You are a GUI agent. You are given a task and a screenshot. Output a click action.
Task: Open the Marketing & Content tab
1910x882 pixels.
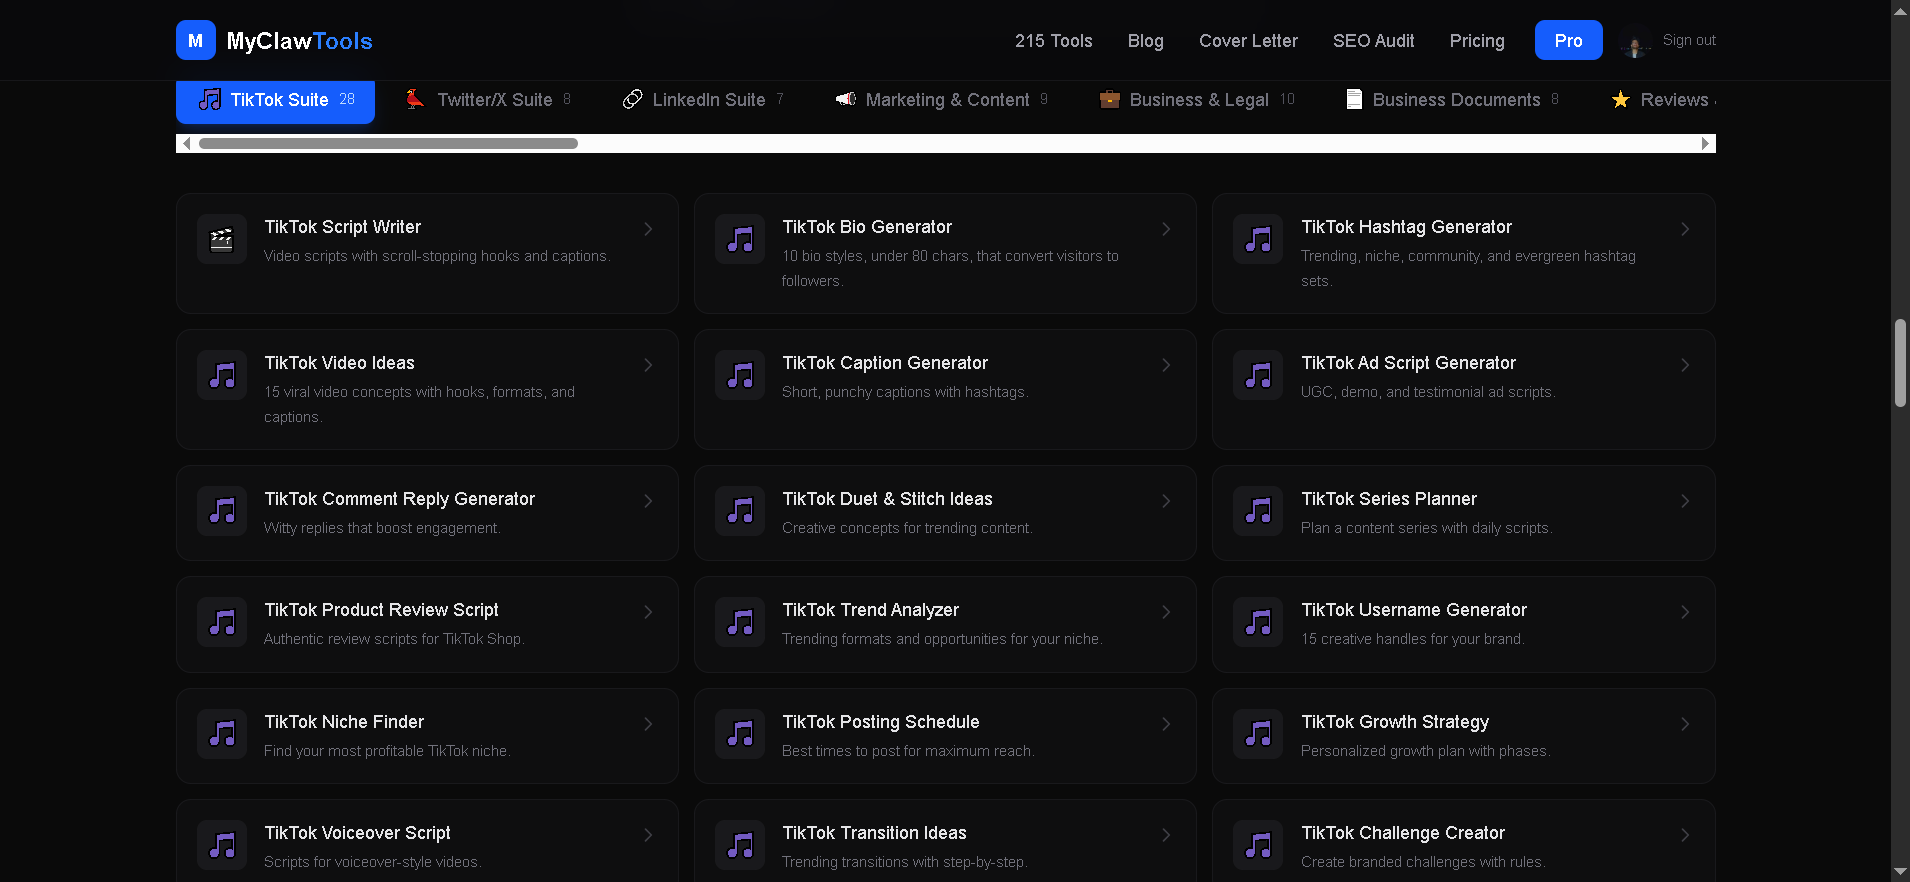point(942,100)
